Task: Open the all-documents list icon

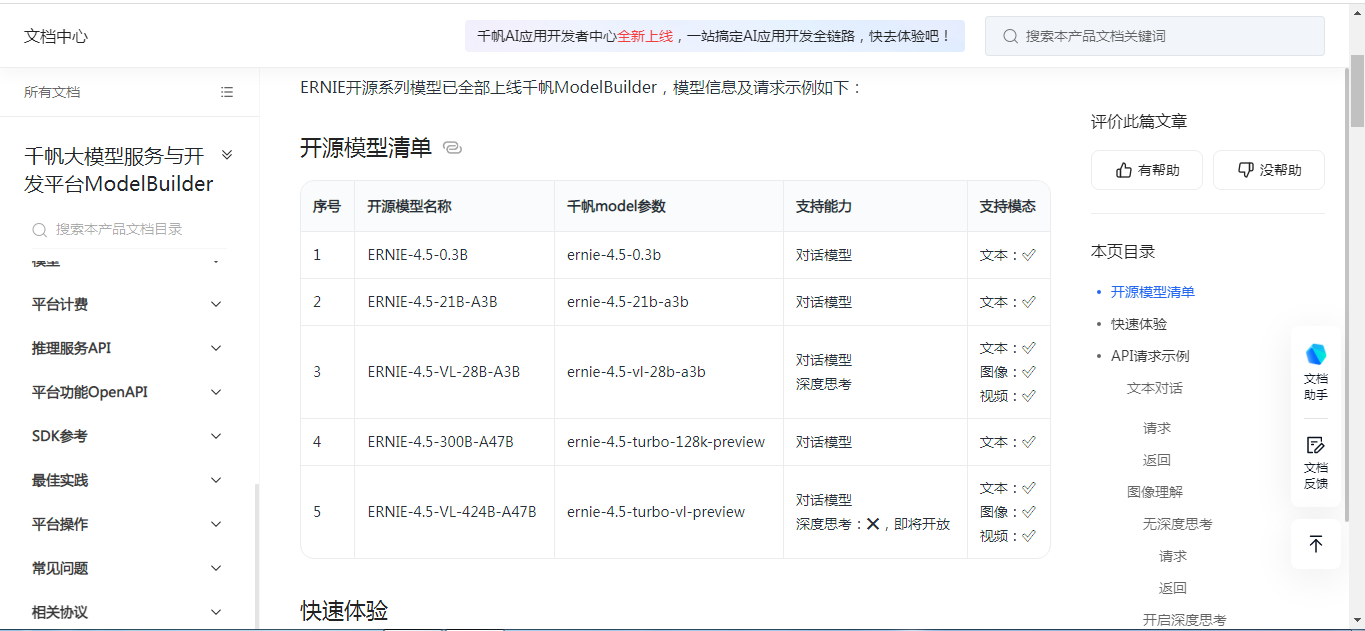Action: point(227,92)
